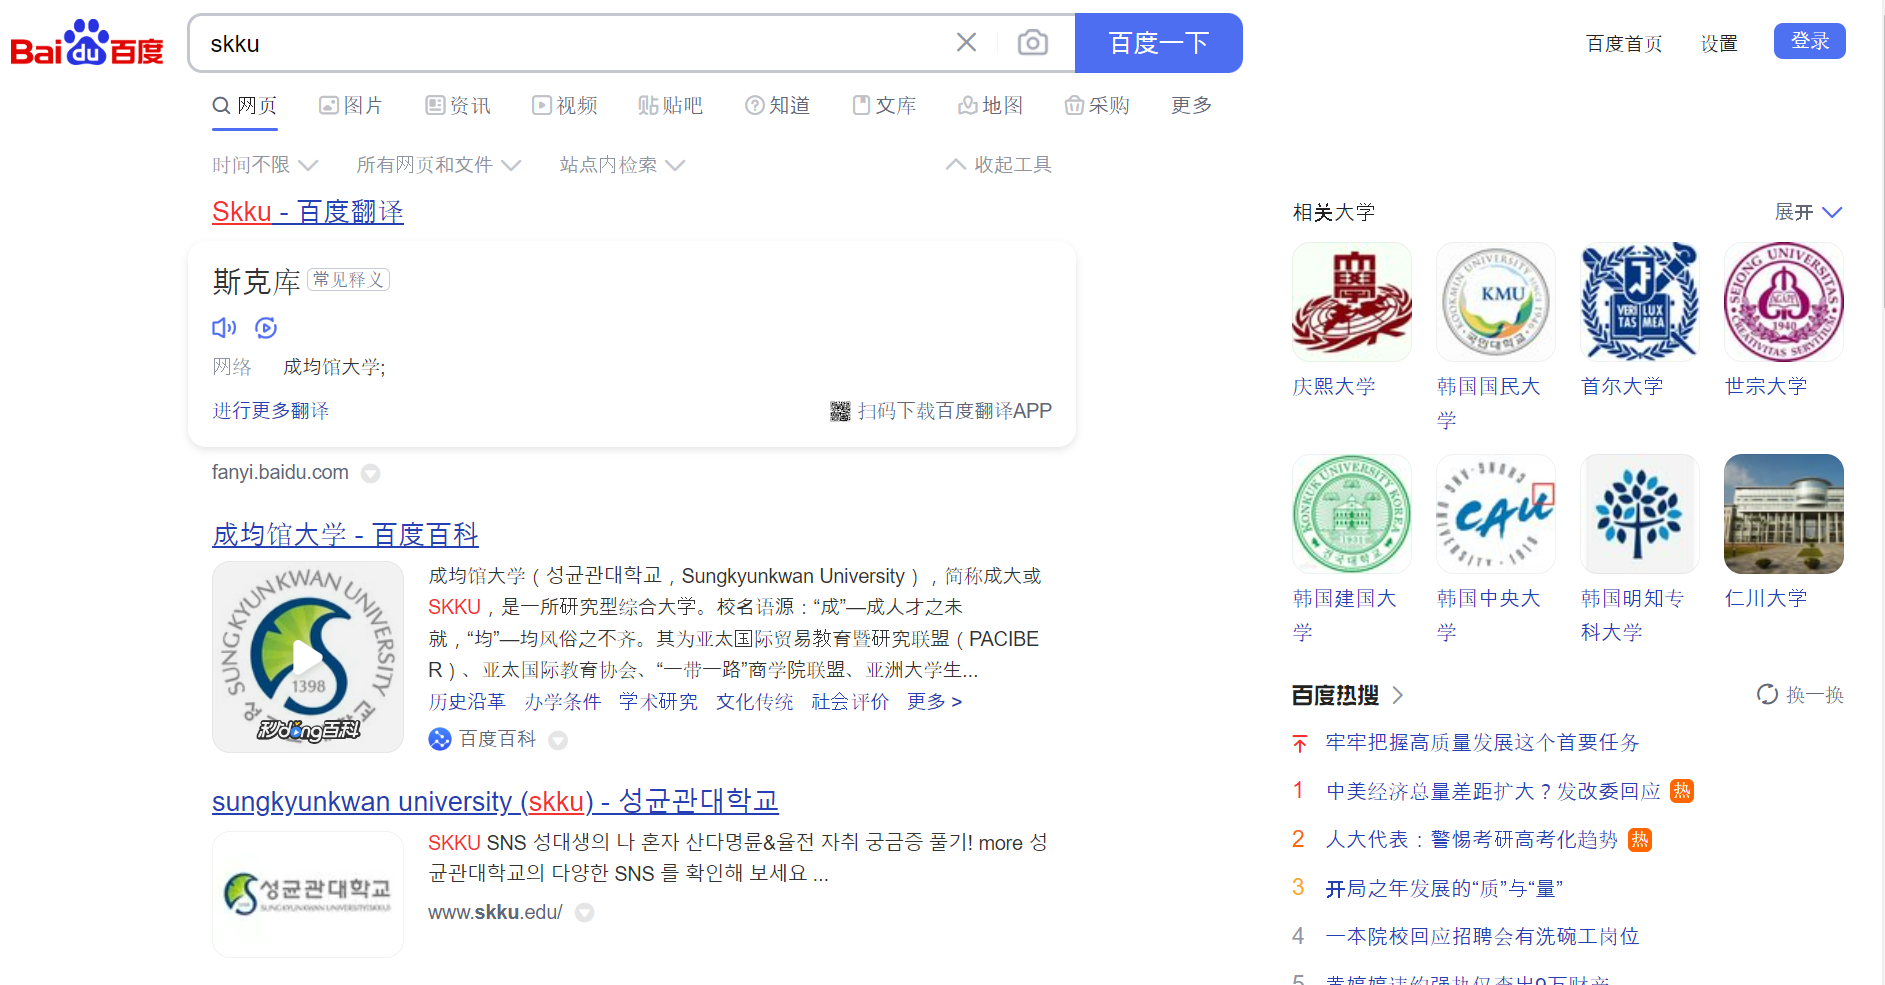Expand 相关大学 with 展开
1885x985 pixels.
pos(1808,212)
